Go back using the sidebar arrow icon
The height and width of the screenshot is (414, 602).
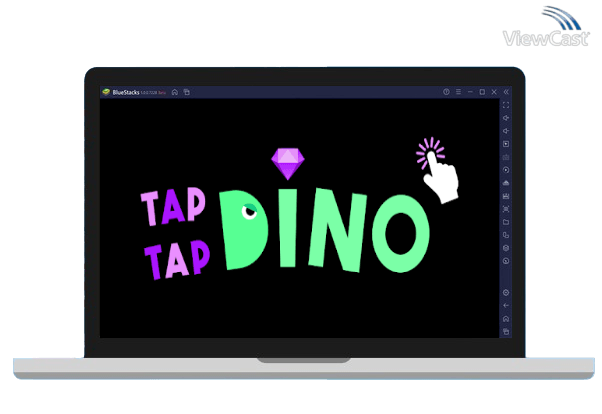[x=506, y=306]
